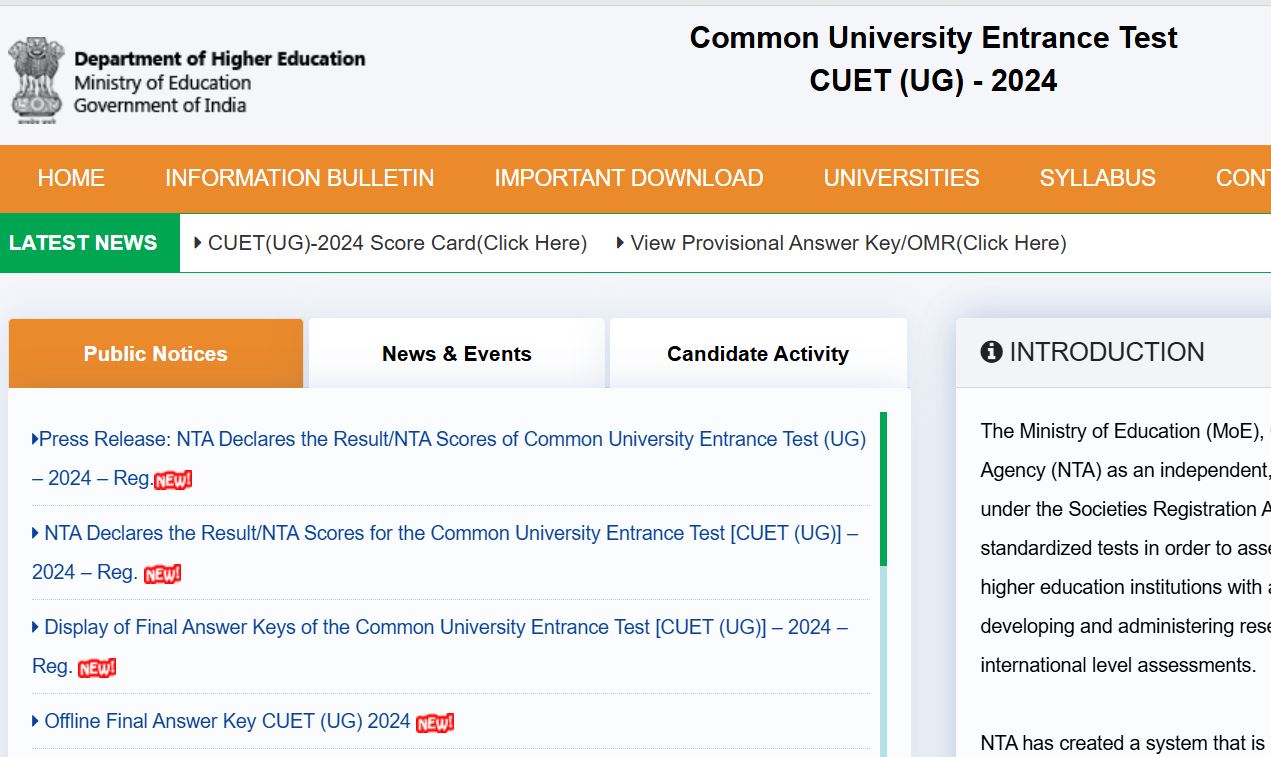
Task: Open the SYLLABUS menu item
Action: pyautogui.click(x=1097, y=178)
